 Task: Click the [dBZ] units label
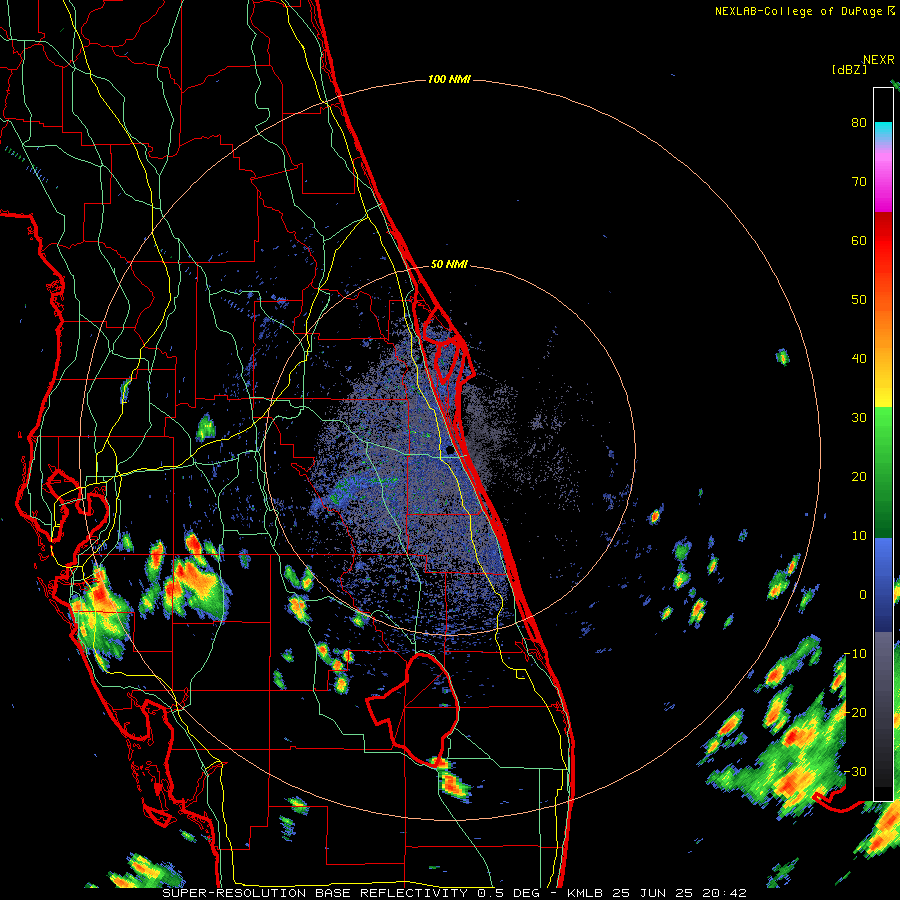tap(849, 70)
